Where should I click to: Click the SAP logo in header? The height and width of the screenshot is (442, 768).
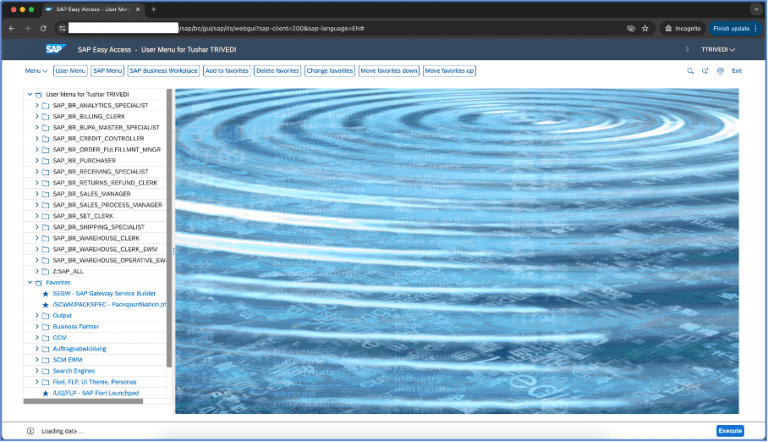pyautogui.click(x=54, y=49)
